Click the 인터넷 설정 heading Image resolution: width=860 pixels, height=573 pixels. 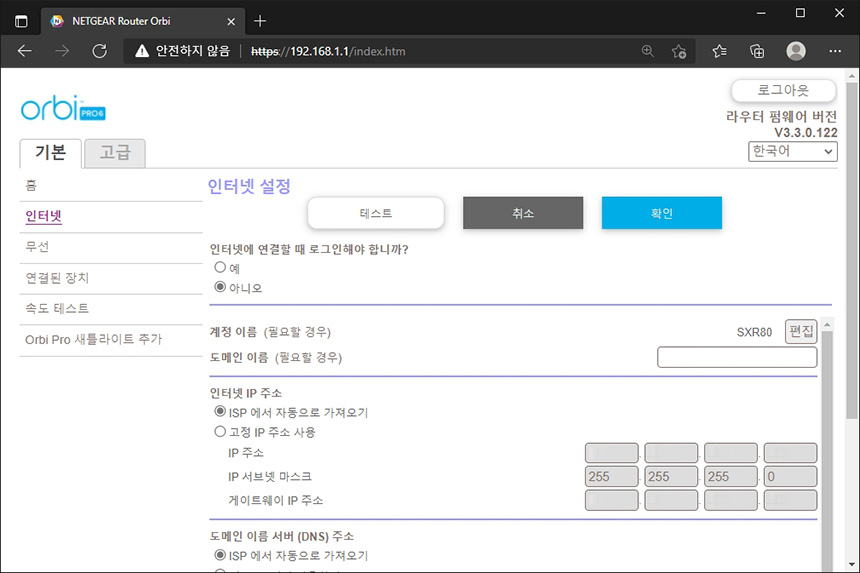click(249, 186)
